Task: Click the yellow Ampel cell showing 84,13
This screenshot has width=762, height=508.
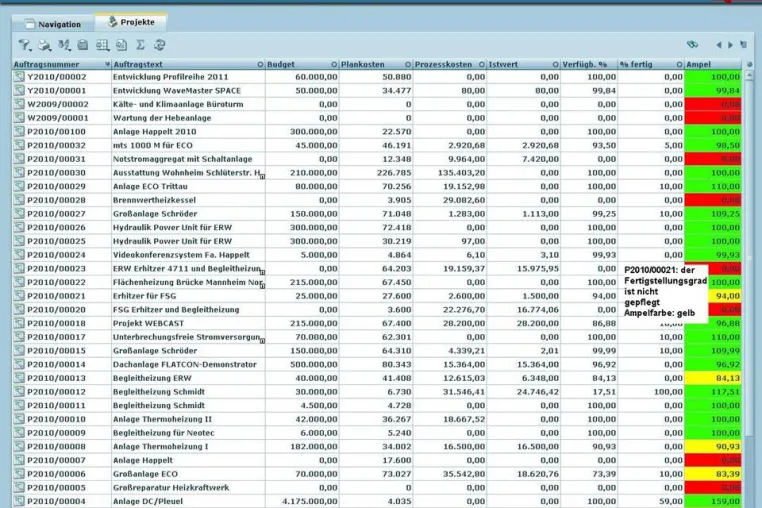Action: click(x=713, y=378)
